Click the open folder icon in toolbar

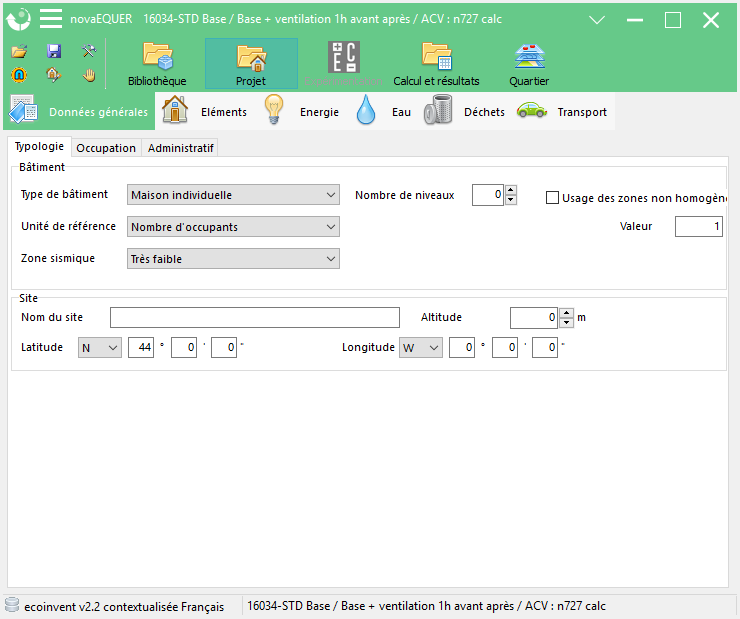point(19,50)
